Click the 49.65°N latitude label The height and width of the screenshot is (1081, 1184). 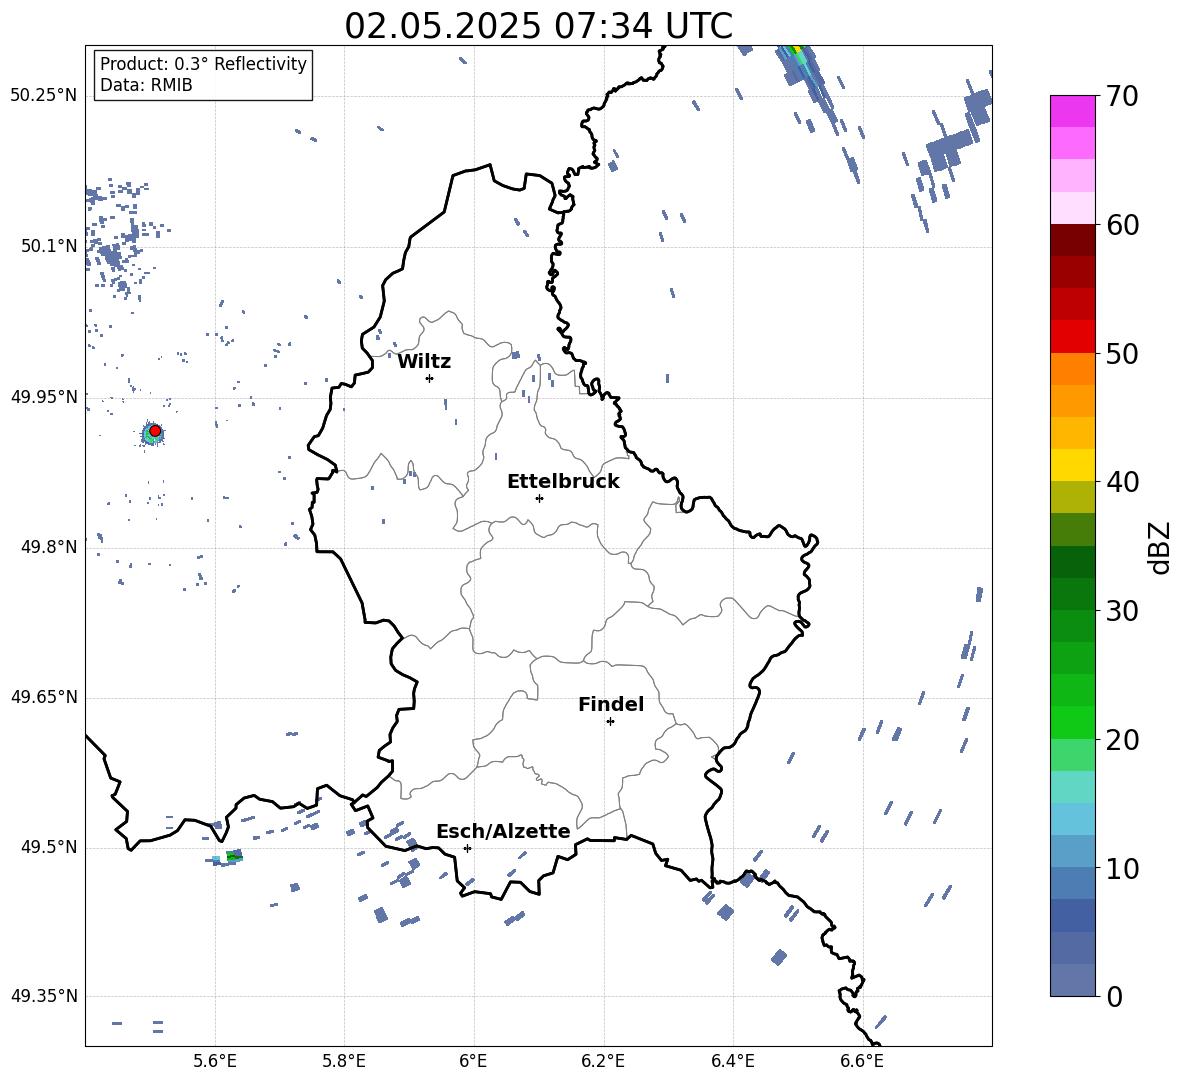44,697
